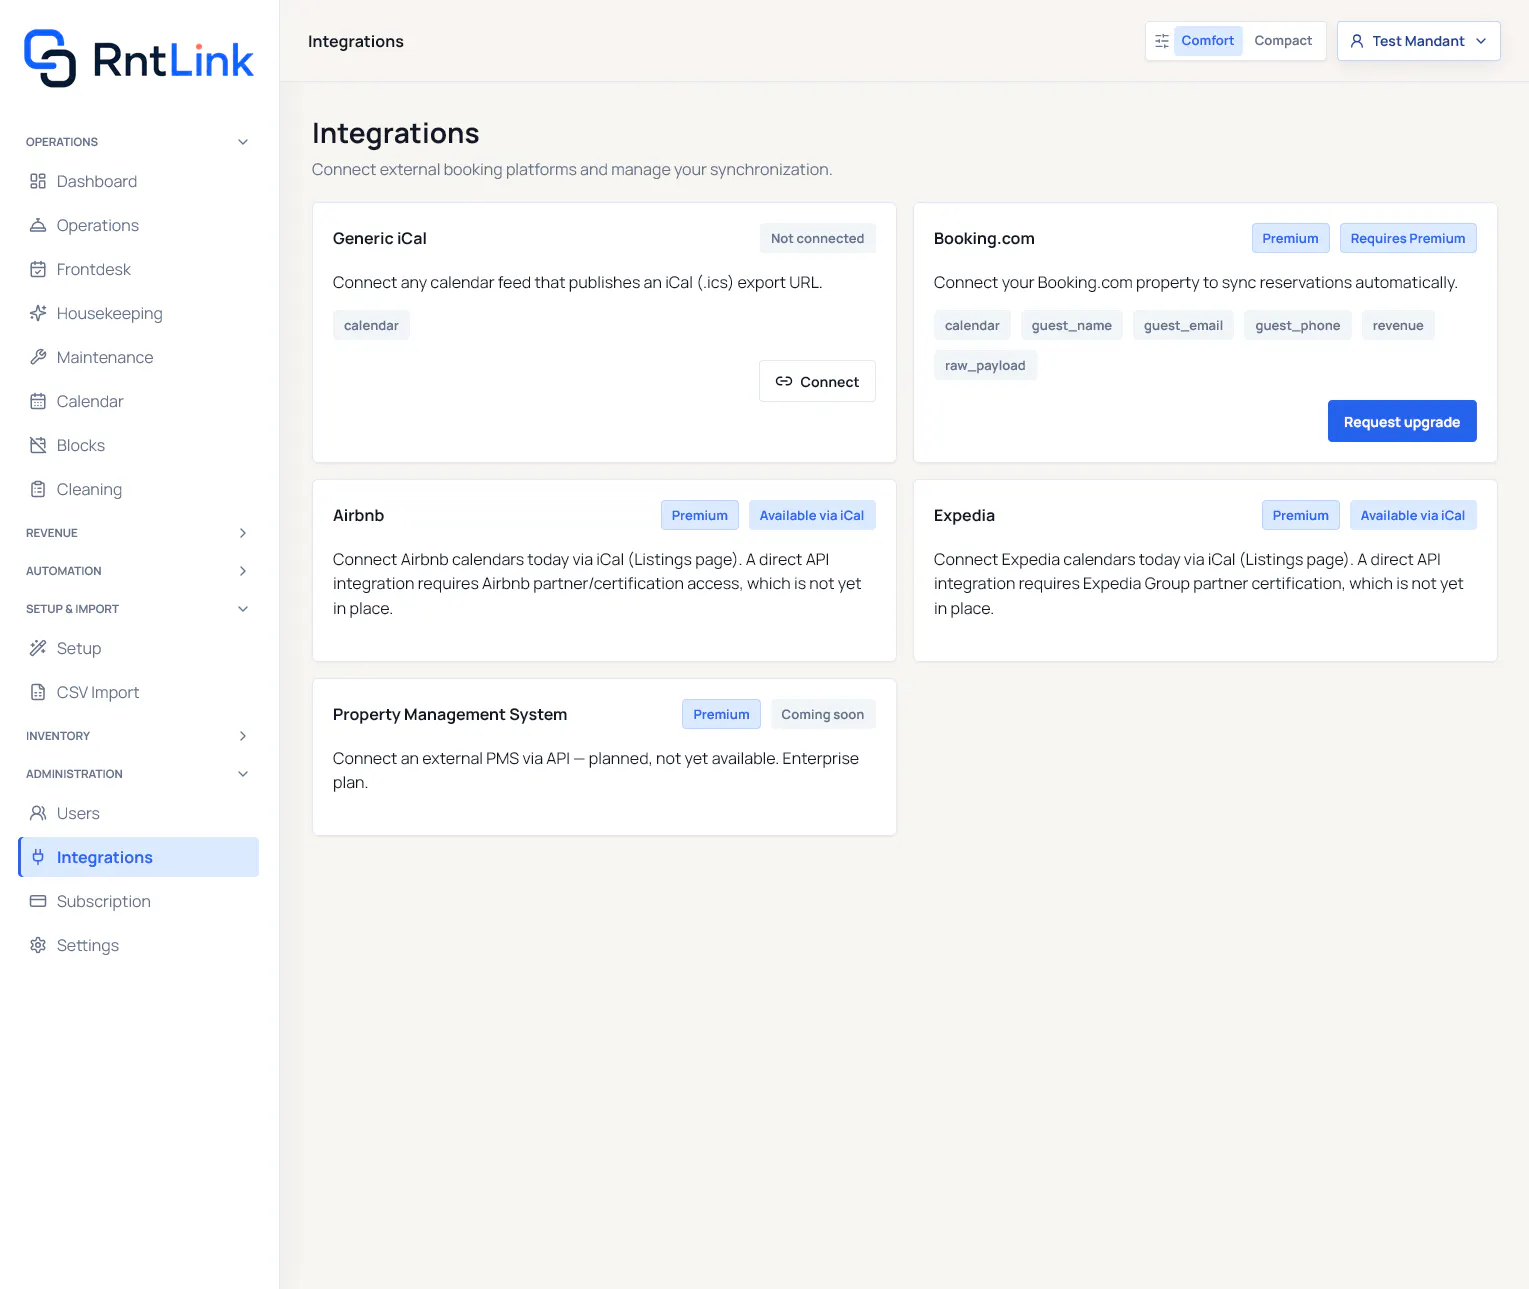
Task: Collapse the Administration section
Action: (138, 774)
